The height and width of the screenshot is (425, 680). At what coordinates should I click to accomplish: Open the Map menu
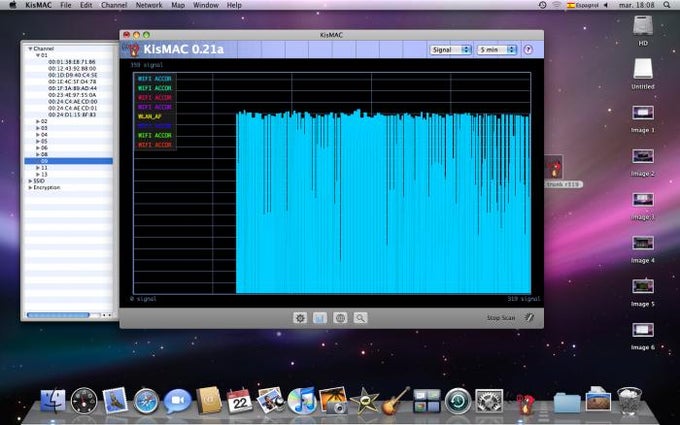click(x=178, y=5)
